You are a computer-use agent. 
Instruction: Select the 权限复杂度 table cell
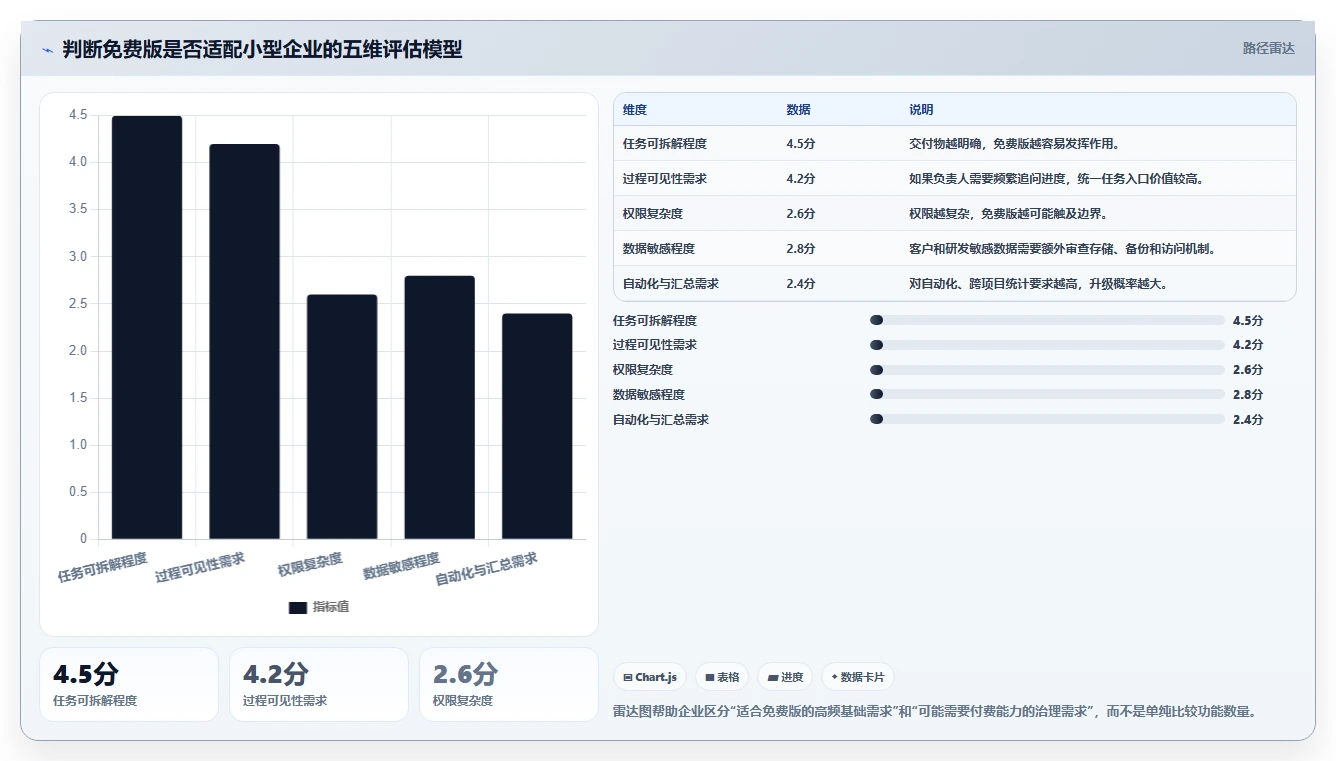click(x=653, y=214)
